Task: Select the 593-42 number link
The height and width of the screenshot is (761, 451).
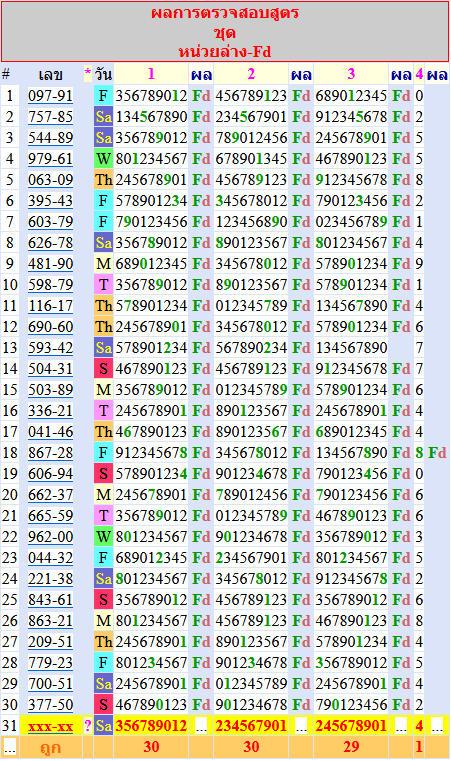Action: (50, 347)
